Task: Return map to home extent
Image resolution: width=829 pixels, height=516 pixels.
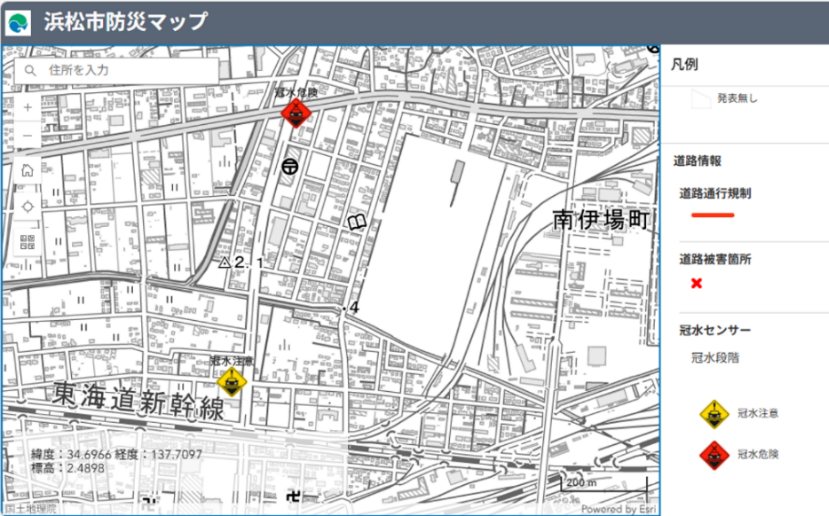Action: click(x=27, y=170)
